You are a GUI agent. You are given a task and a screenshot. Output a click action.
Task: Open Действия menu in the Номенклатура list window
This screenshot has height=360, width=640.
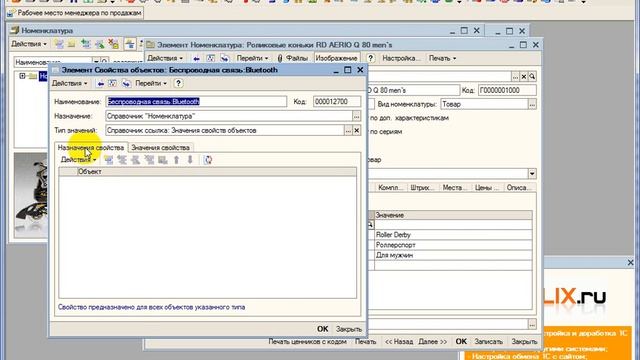[x=29, y=44]
